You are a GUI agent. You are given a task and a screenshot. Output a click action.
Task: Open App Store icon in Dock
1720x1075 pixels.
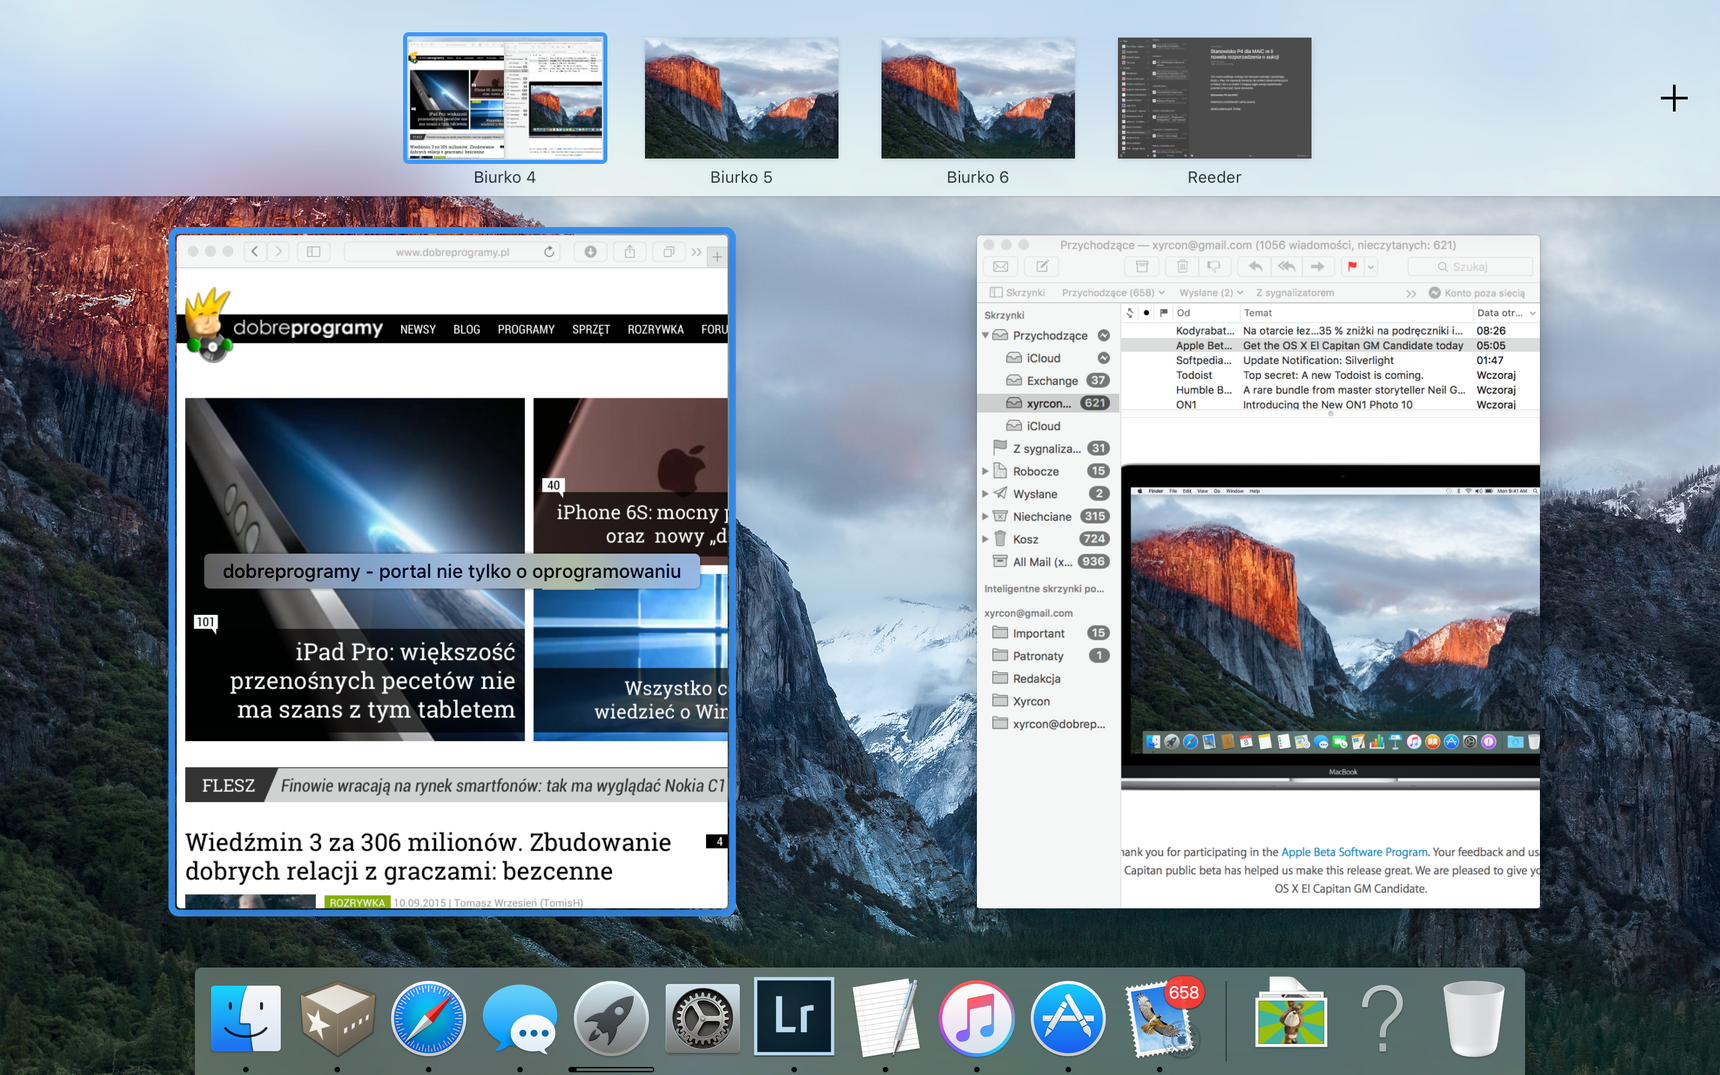(1068, 1018)
